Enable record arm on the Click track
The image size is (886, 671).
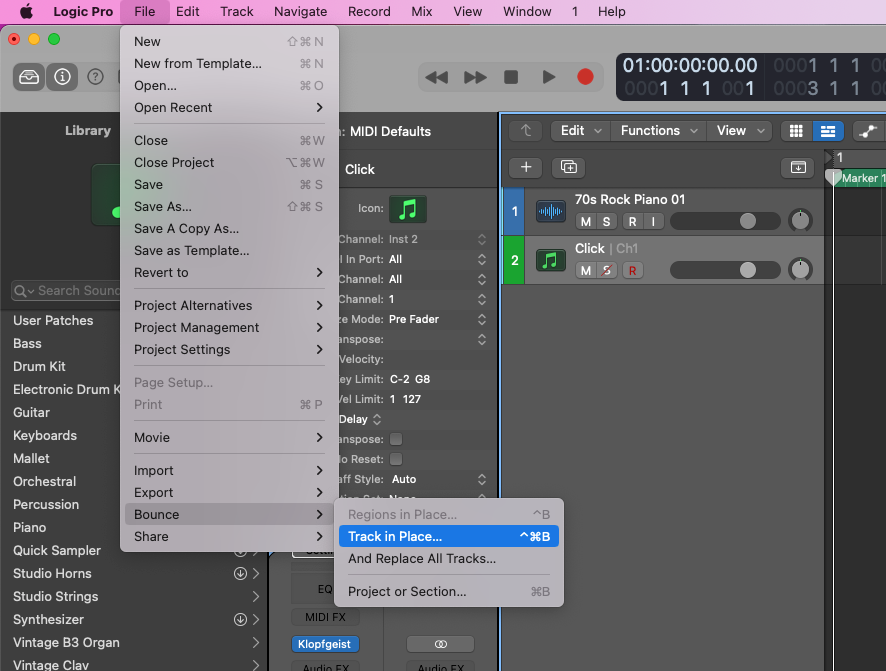click(633, 270)
